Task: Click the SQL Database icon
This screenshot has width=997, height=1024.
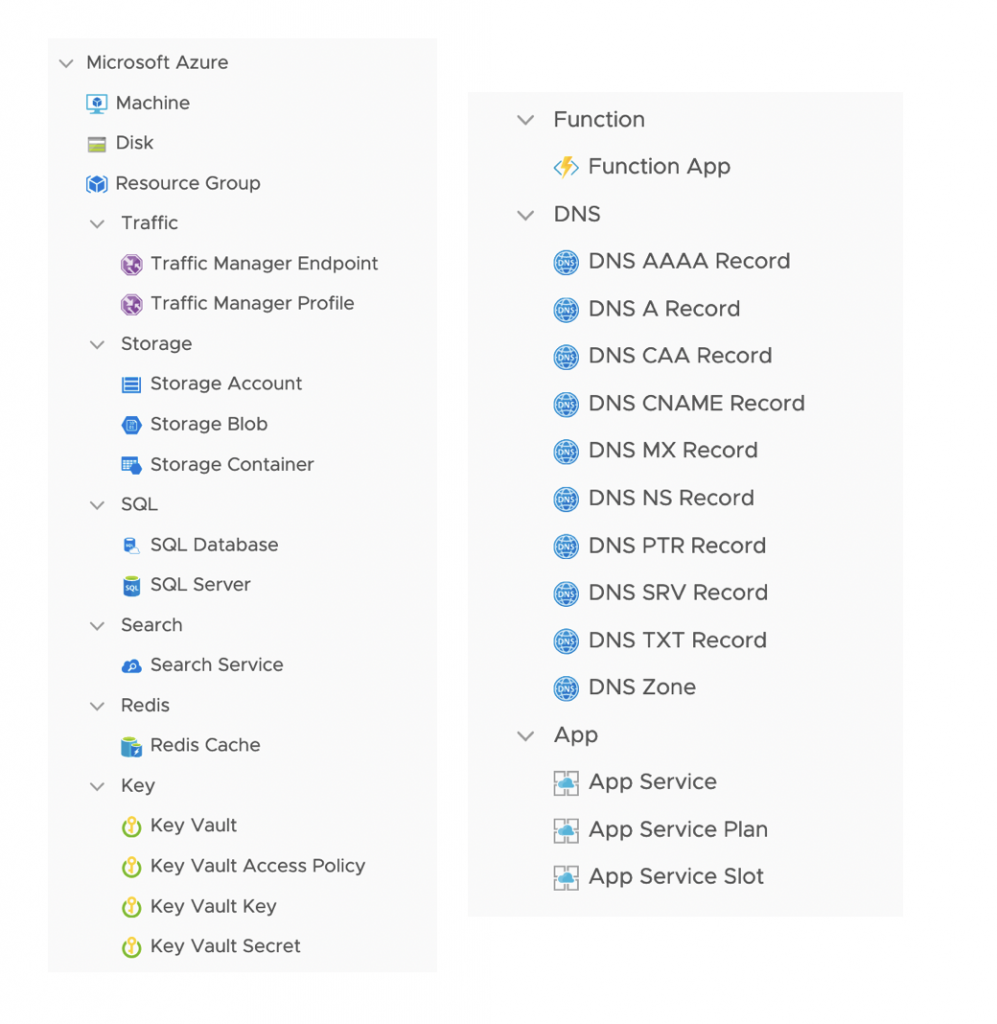Action: 131,544
